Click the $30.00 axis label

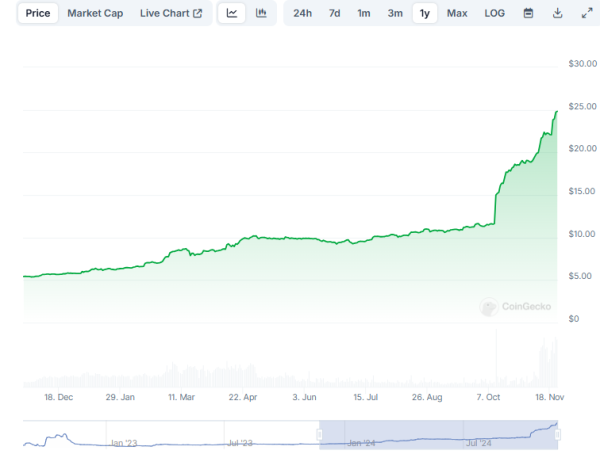(582, 64)
